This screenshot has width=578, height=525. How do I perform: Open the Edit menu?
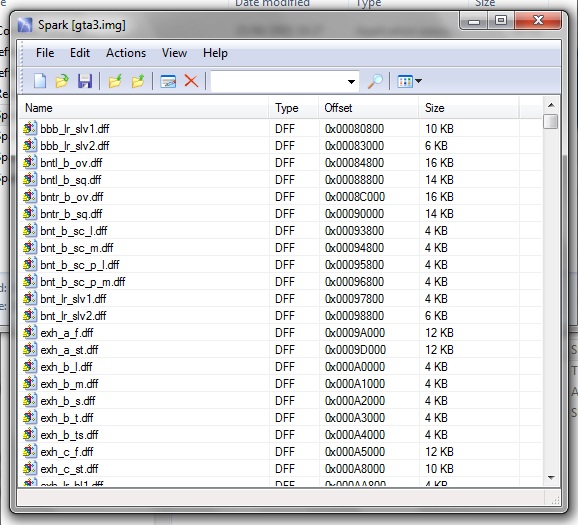click(x=80, y=53)
